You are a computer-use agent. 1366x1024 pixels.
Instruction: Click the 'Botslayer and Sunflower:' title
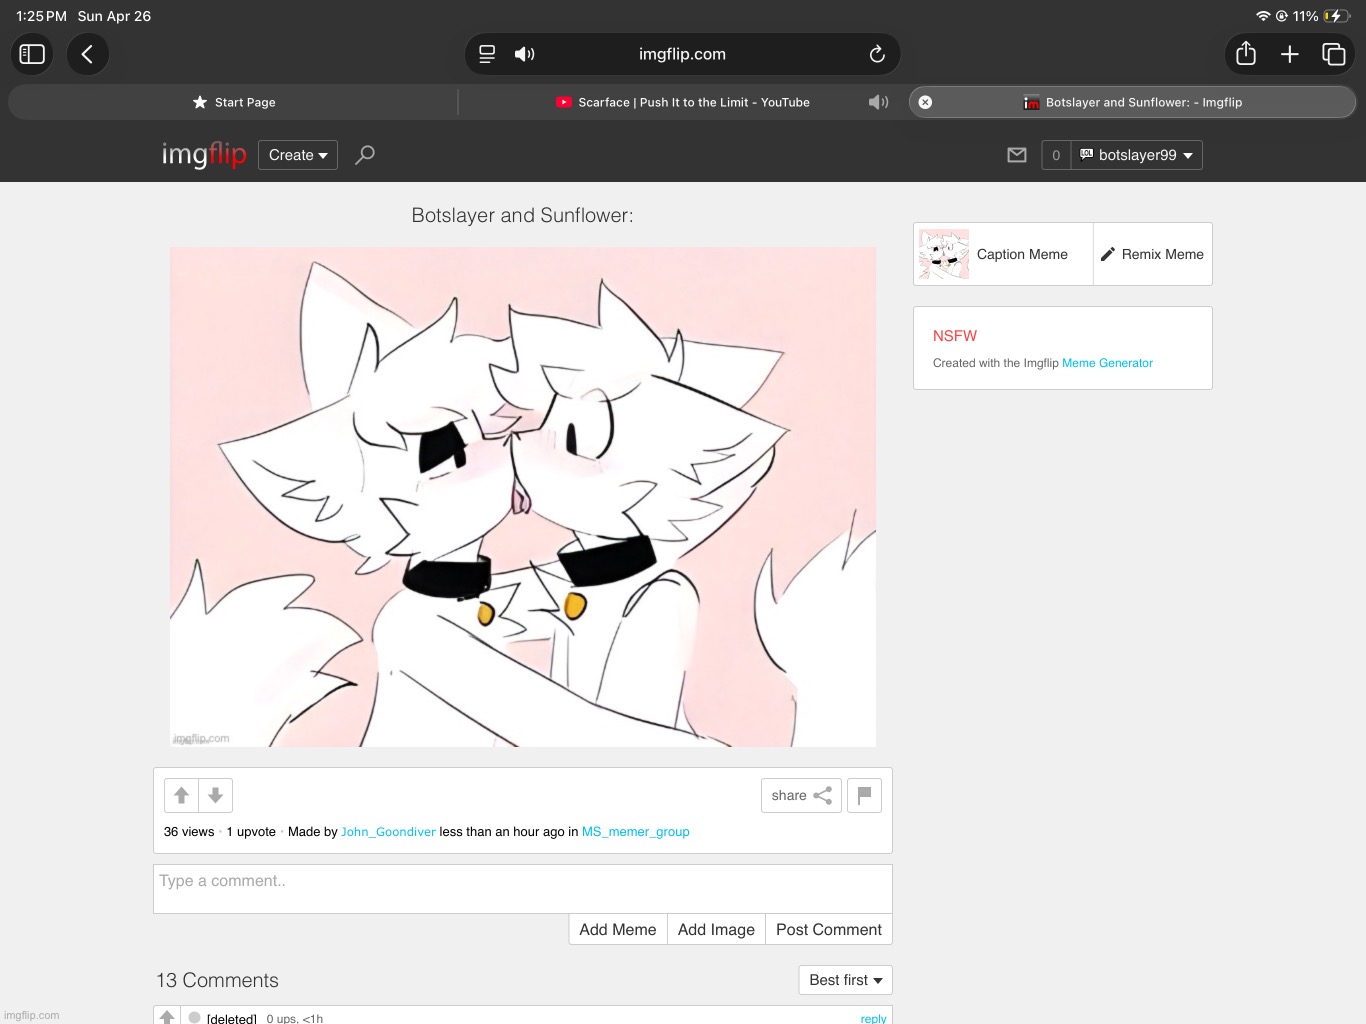pos(522,215)
